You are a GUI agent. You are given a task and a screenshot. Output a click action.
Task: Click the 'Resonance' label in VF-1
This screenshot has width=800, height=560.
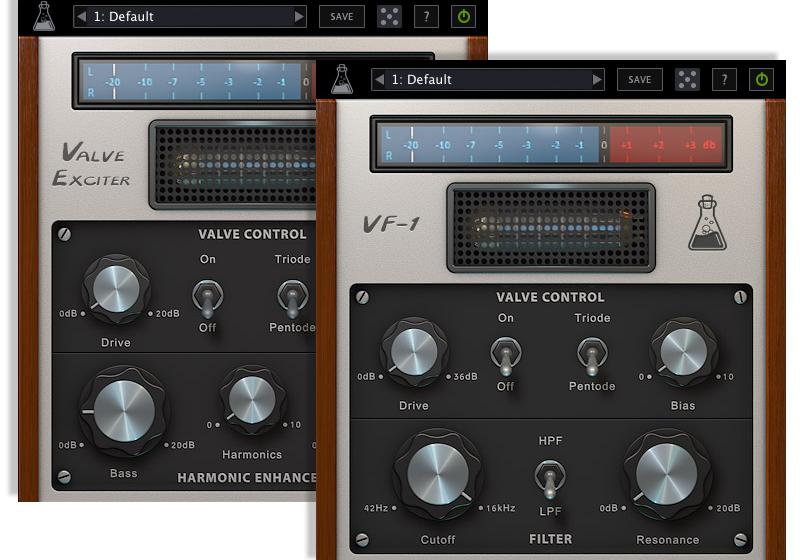[x=667, y=540]
